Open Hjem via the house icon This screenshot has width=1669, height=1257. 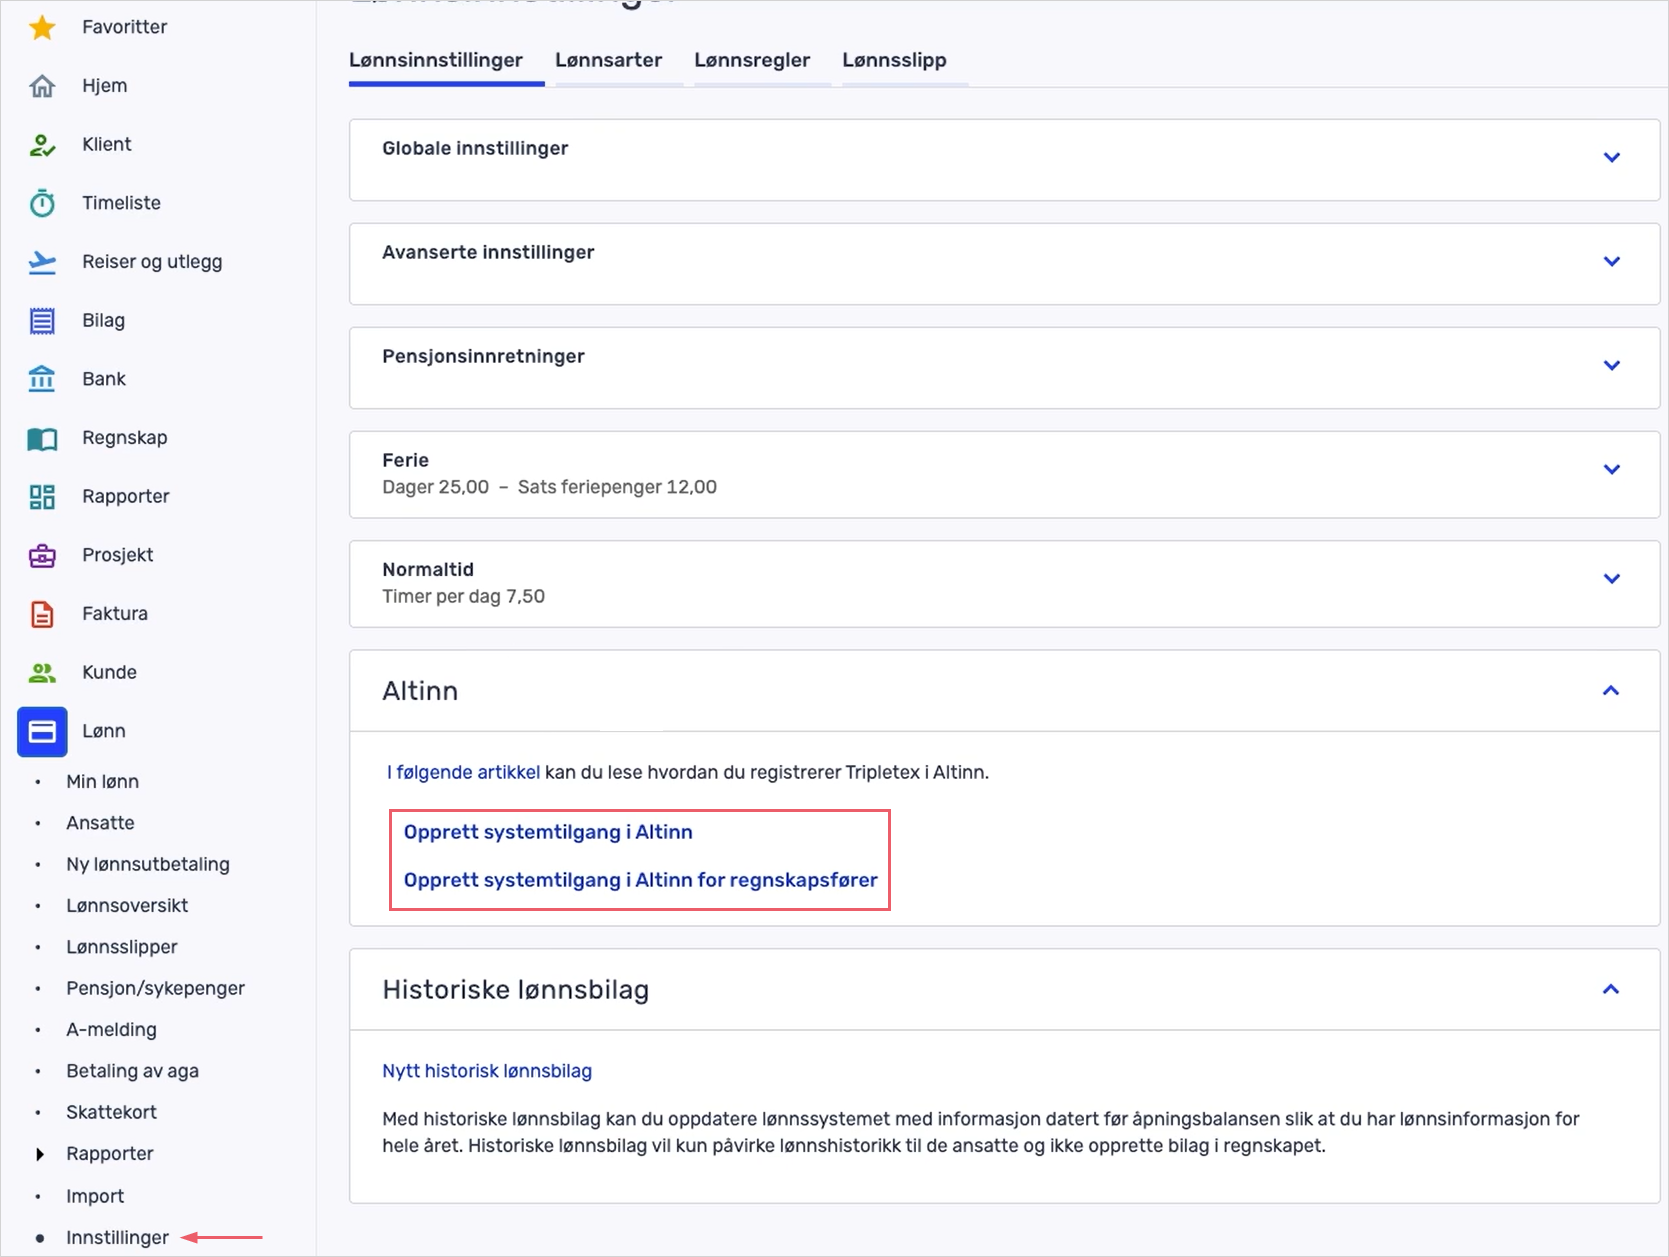coord(42,86)
